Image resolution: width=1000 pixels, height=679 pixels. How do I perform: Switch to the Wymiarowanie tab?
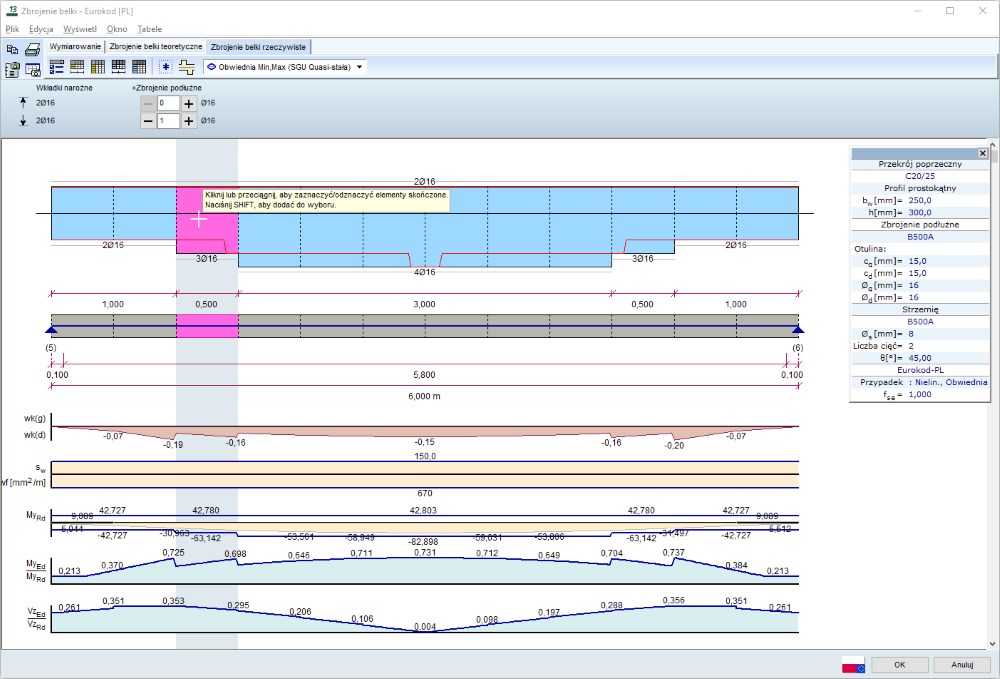(75, 47)
